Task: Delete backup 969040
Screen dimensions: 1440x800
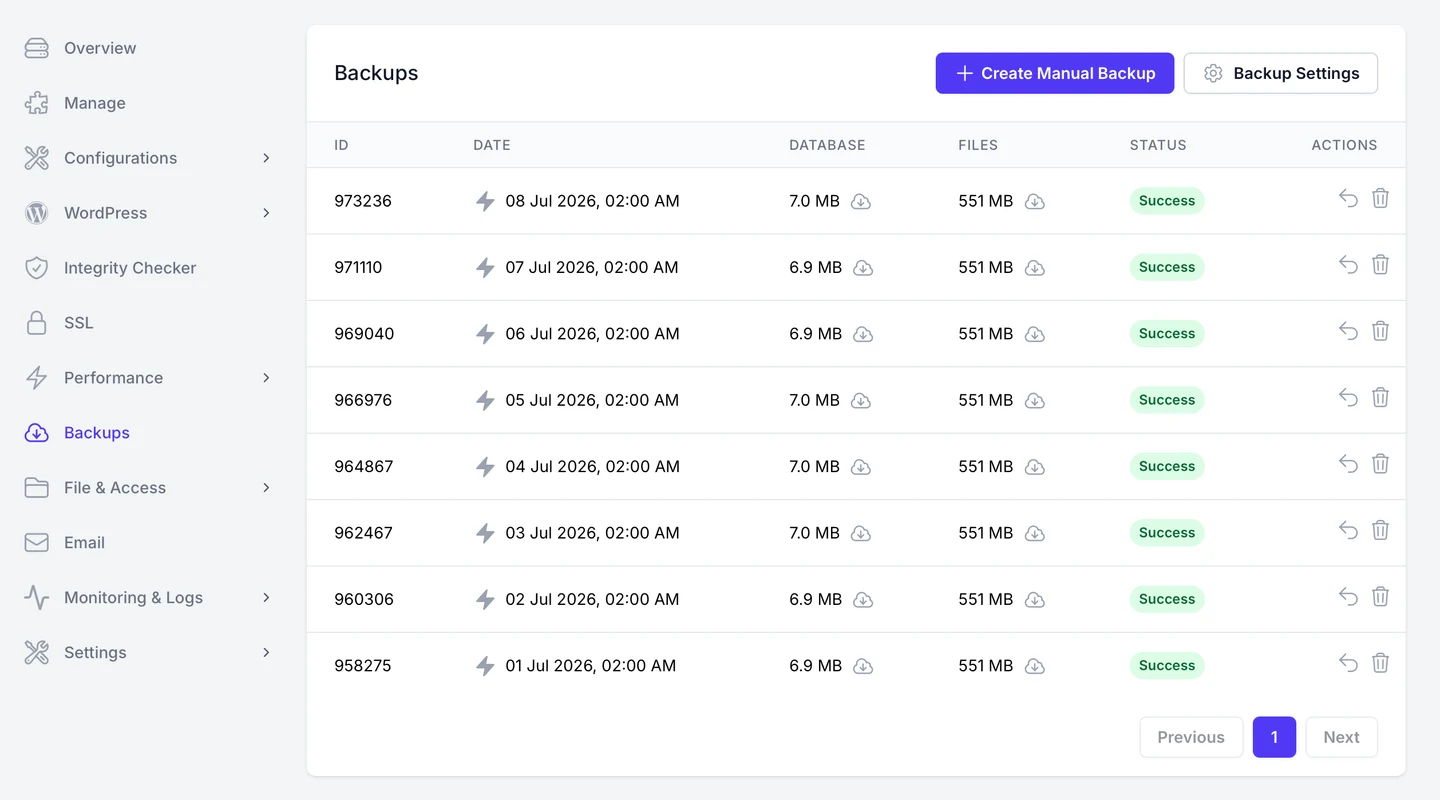Action: click(x=1380, y=331)
